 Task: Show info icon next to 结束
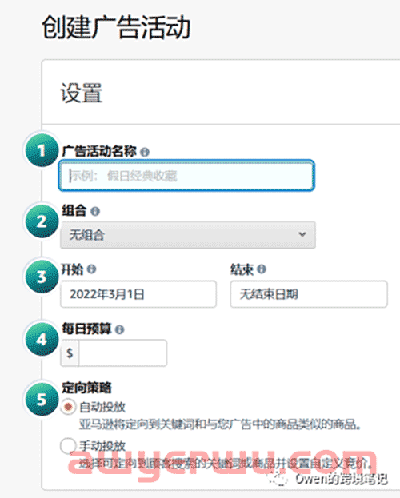point(262,269)
